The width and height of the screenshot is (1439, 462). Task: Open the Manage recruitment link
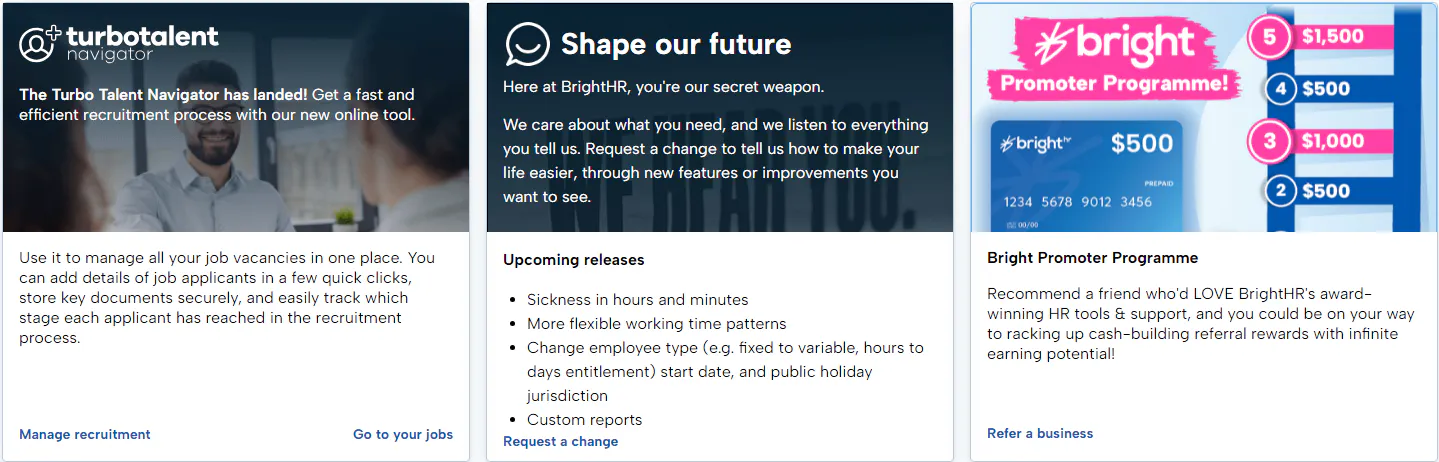pyautogui.click(x=85, y=434)
